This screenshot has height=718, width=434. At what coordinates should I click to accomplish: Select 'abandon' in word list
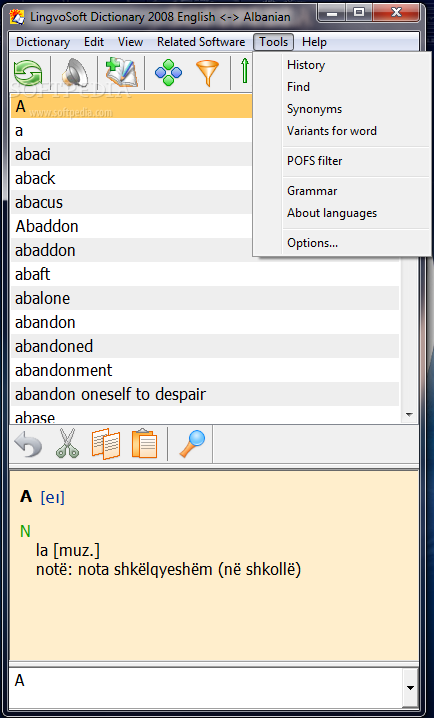[x=205, y=322]
